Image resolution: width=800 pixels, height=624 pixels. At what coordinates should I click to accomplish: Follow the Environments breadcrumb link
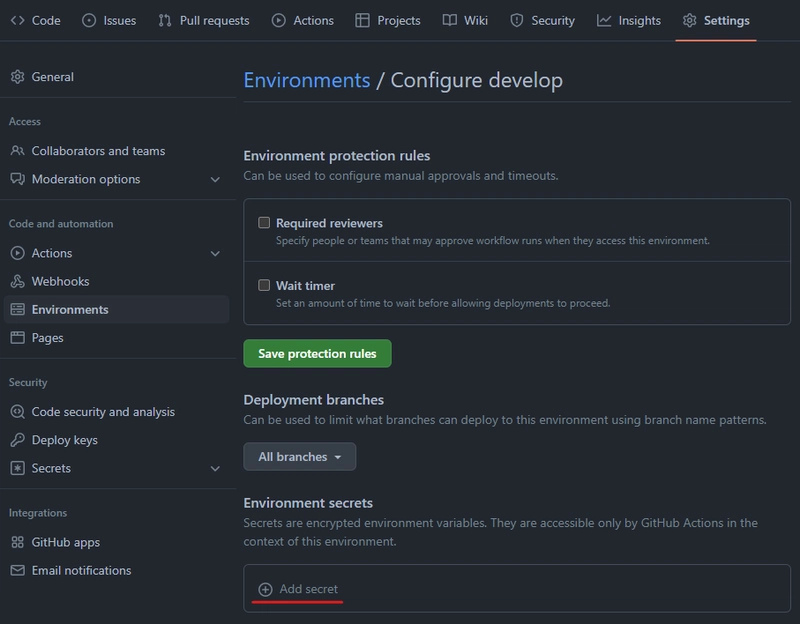(x=307, y=80)
